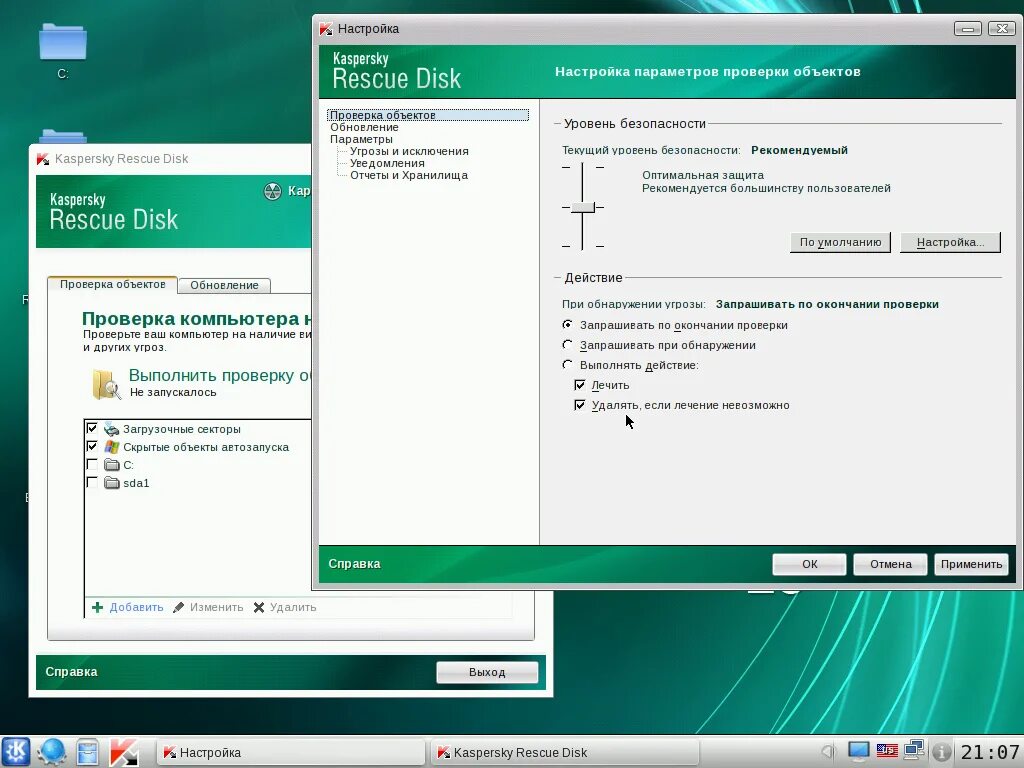This screenshot has width=1024, height=768.
Task: Click the C: folder icon in scan list
Action: coord(112,464)
